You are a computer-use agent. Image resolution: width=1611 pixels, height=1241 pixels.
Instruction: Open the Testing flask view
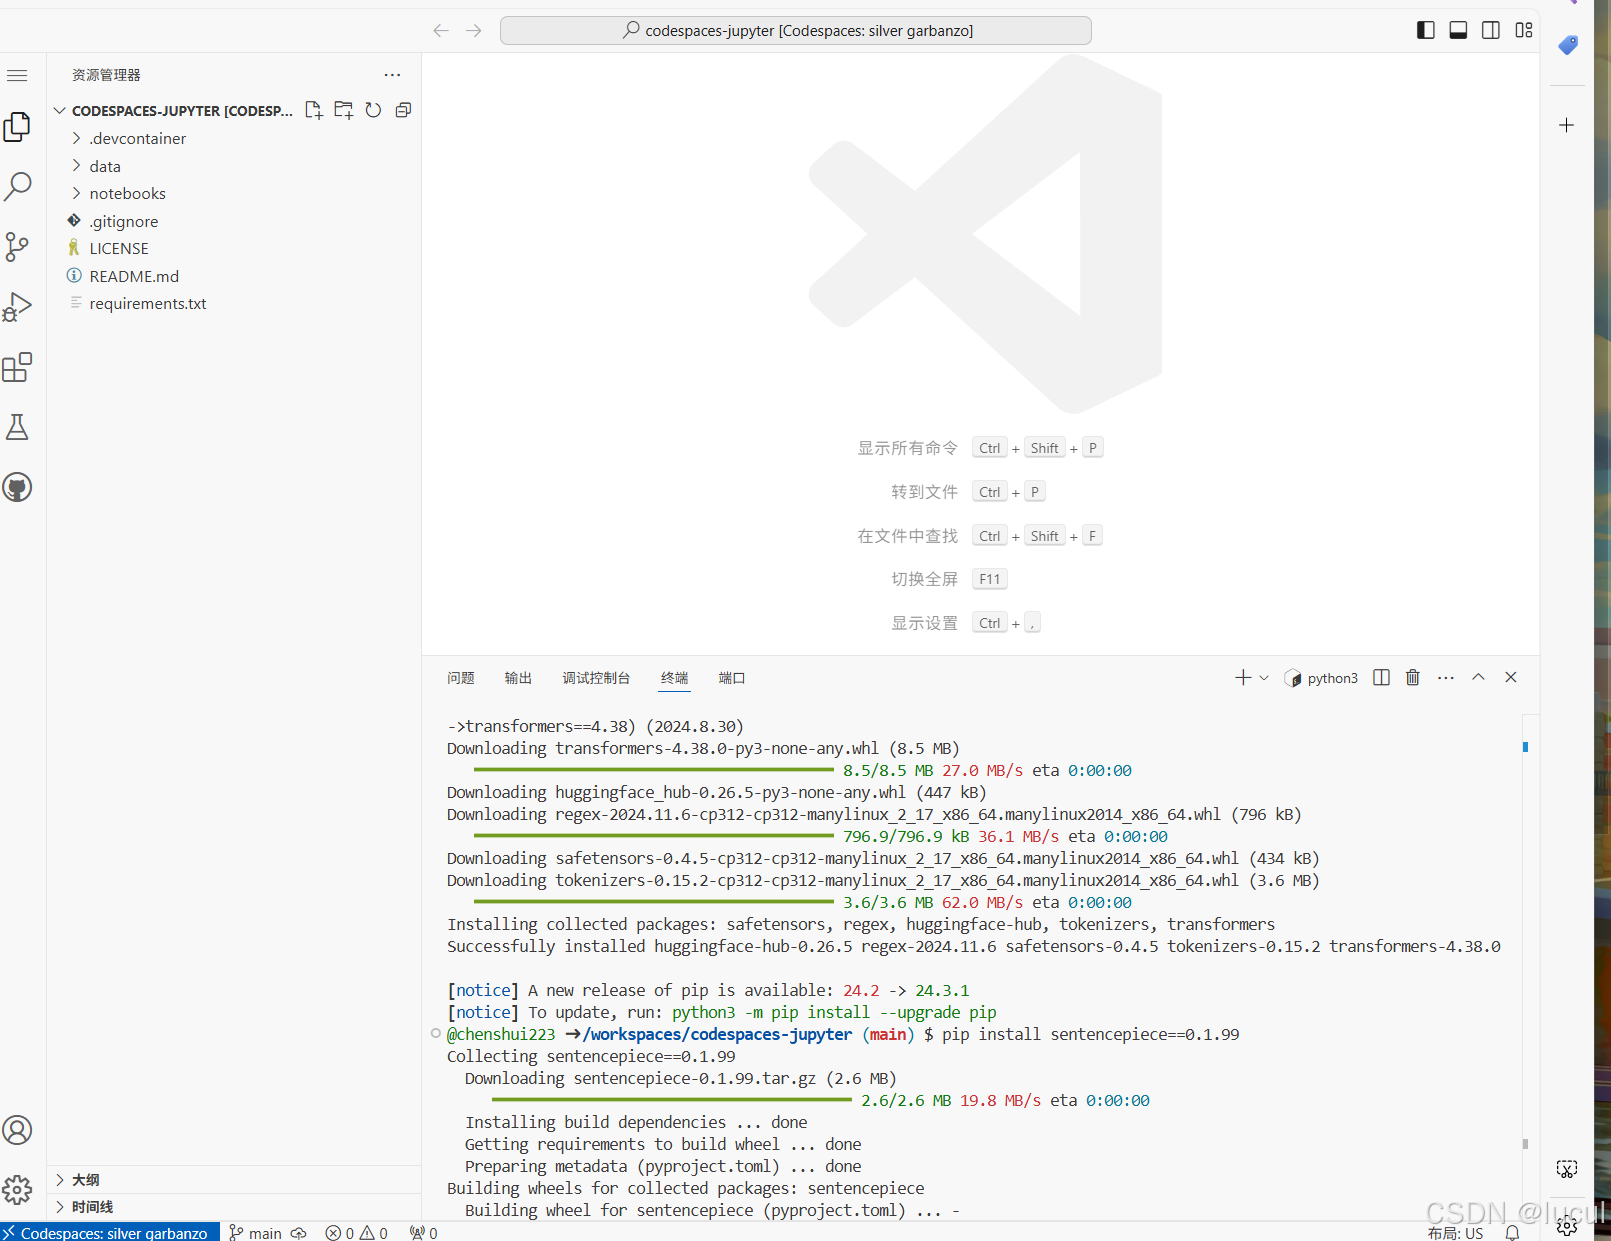click(18, 427)
